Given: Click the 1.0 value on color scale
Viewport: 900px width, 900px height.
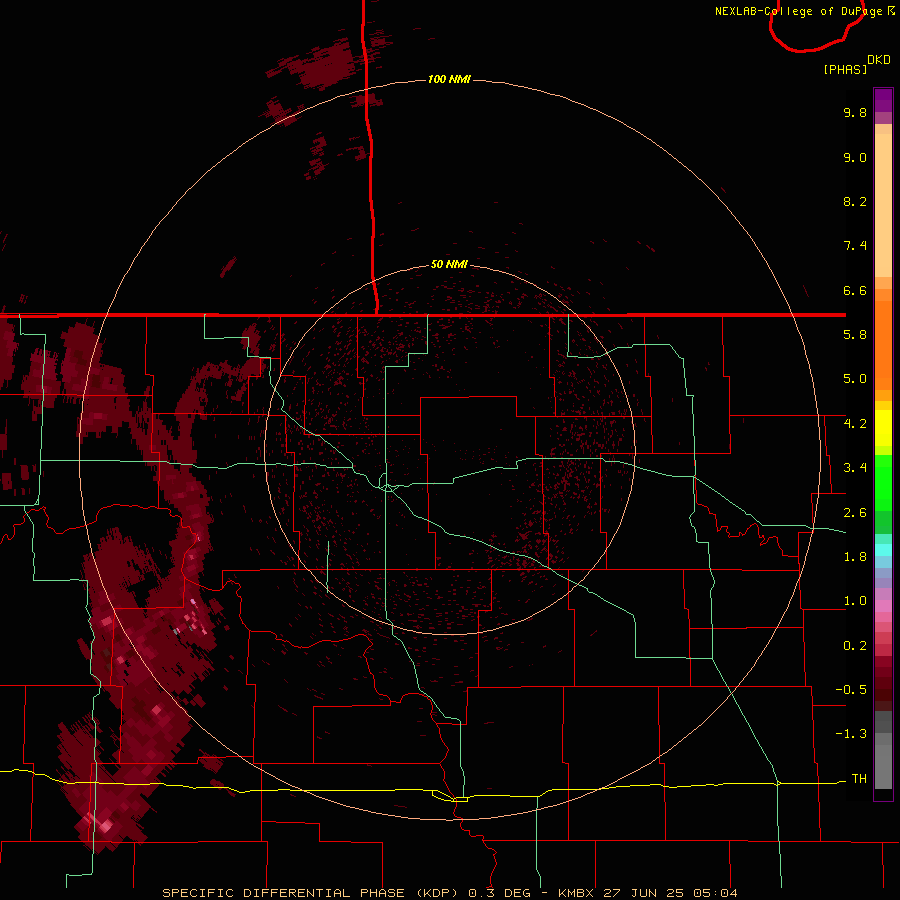Looking at the screenshot, I should pos(855,601).
